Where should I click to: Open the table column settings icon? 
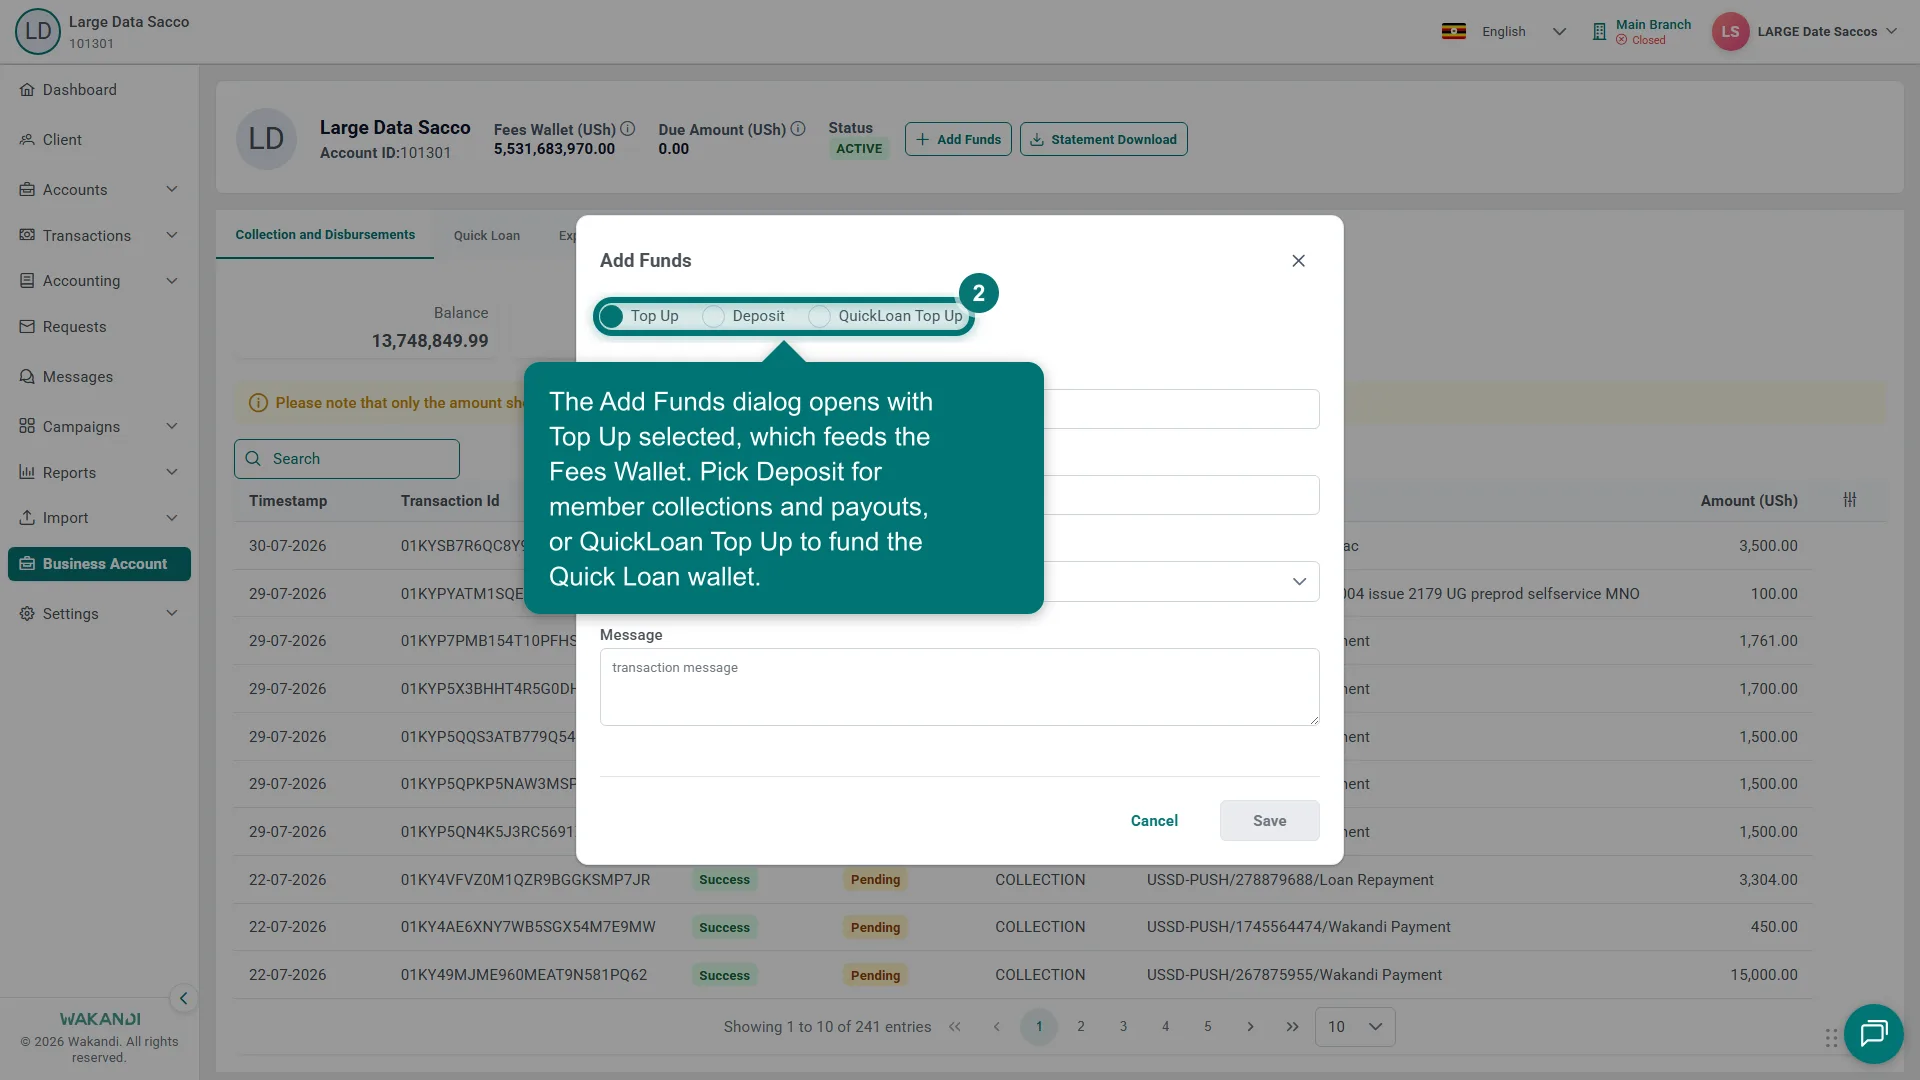point(1850,500)
